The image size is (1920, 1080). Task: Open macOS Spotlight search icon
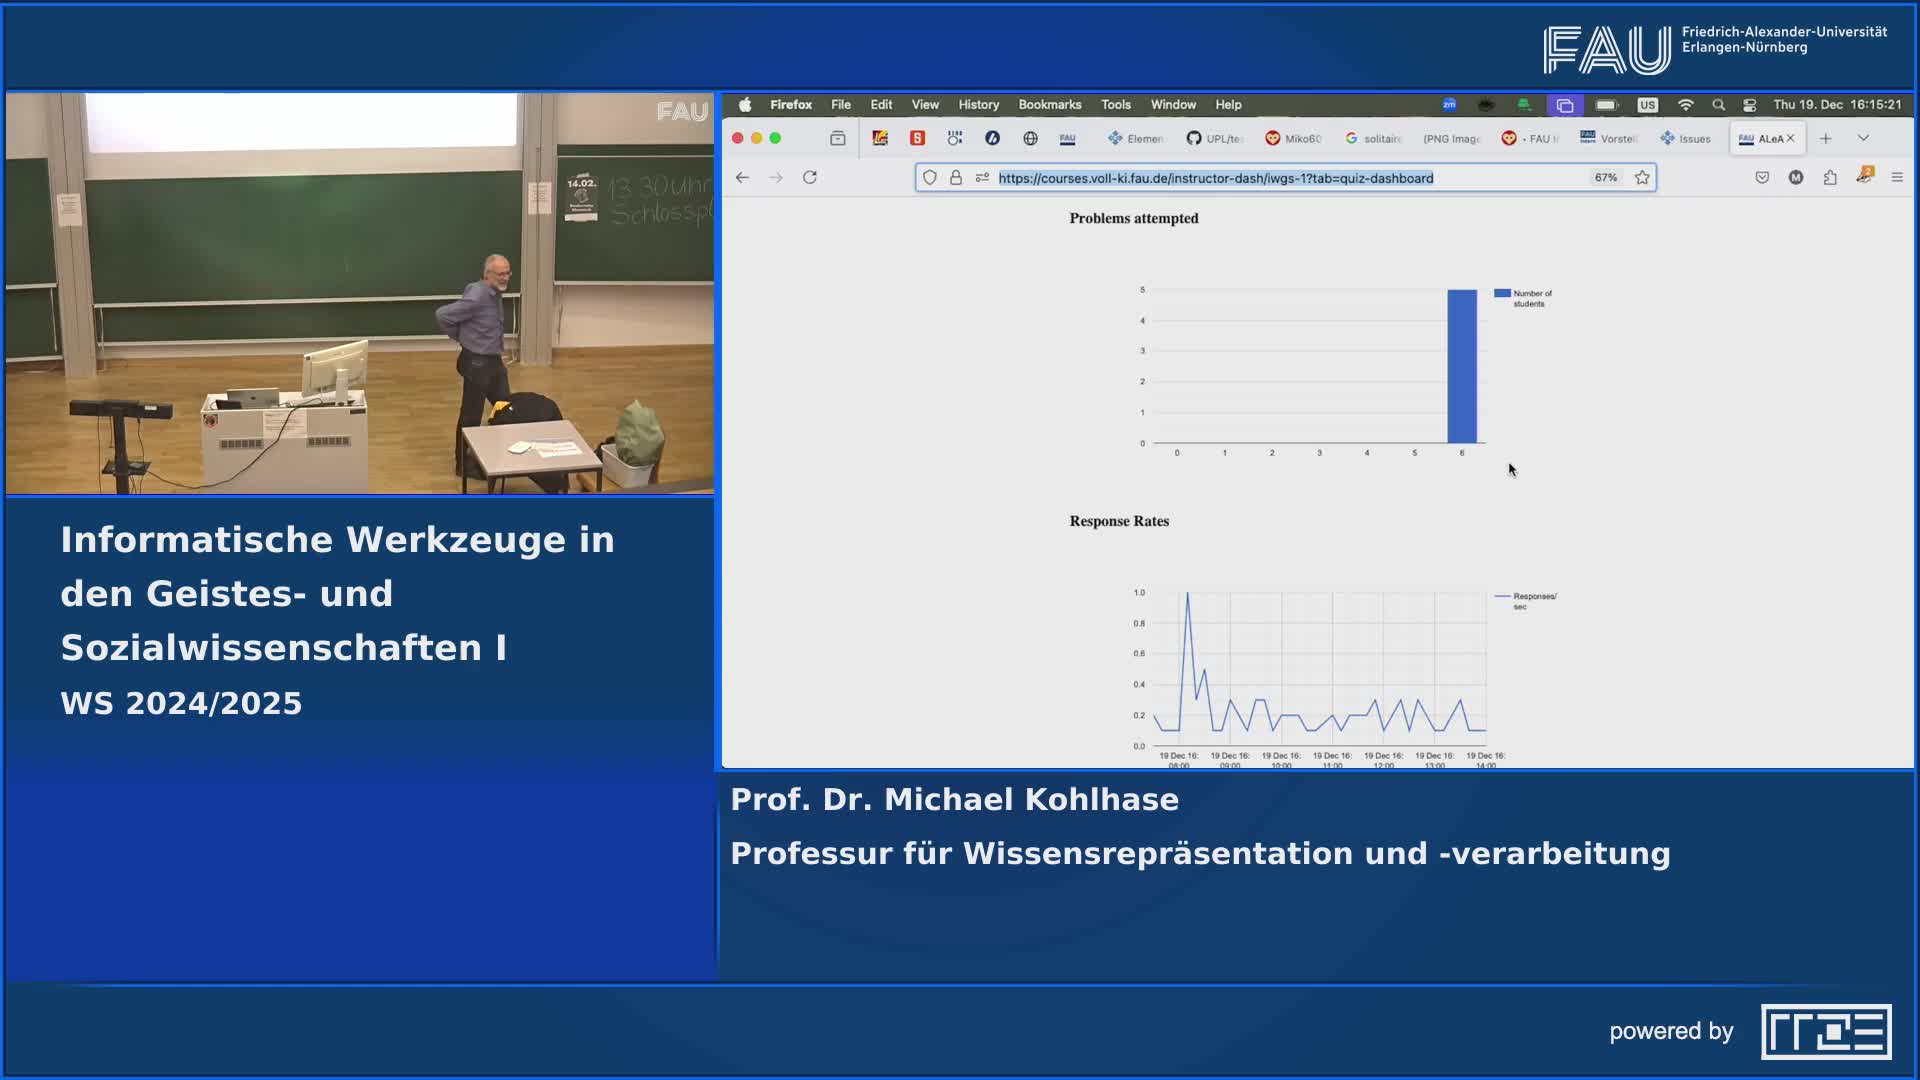1718,105
